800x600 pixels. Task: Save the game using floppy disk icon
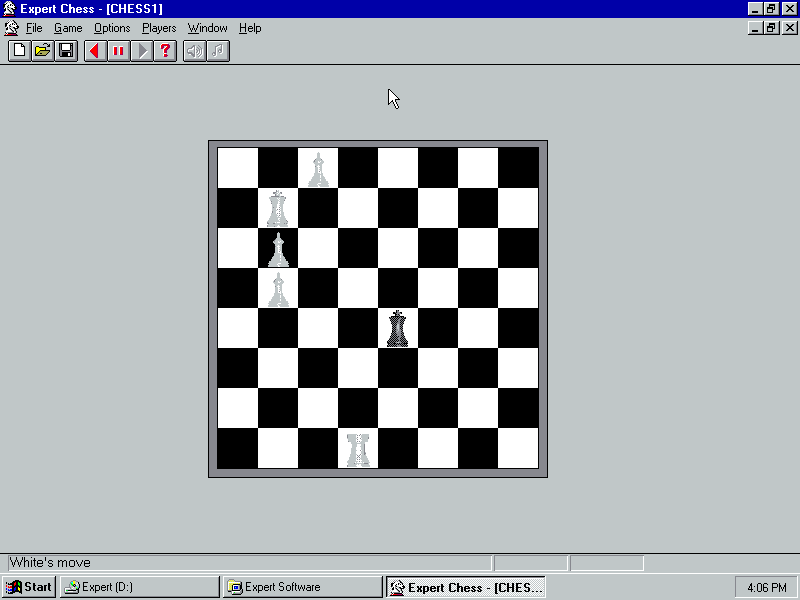66,51
